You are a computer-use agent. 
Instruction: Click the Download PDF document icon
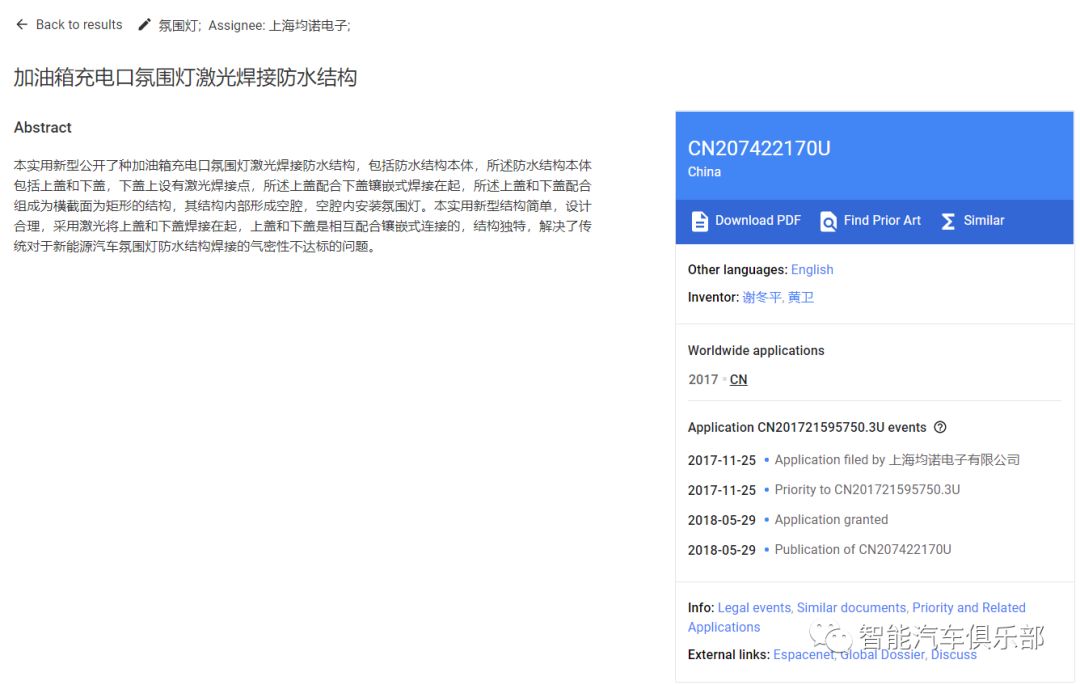click(699, 221)
